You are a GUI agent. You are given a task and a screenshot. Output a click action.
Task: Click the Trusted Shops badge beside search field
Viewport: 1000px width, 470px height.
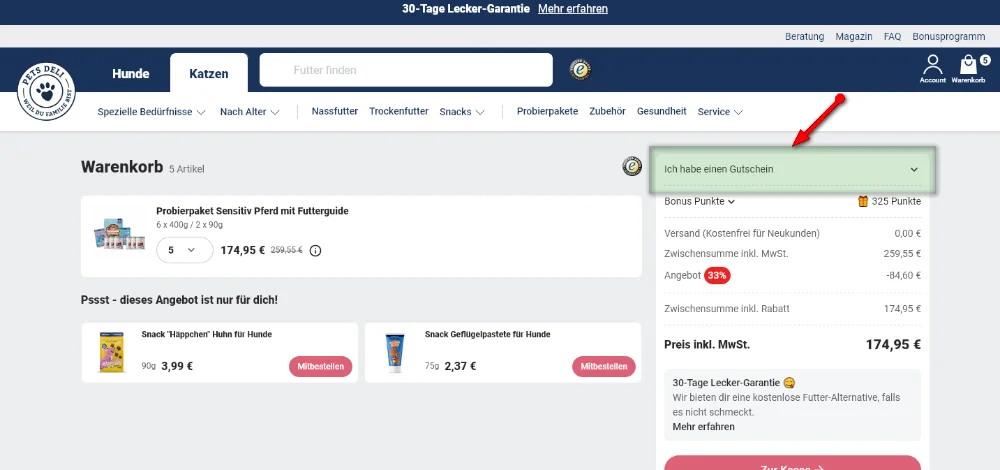580,70
